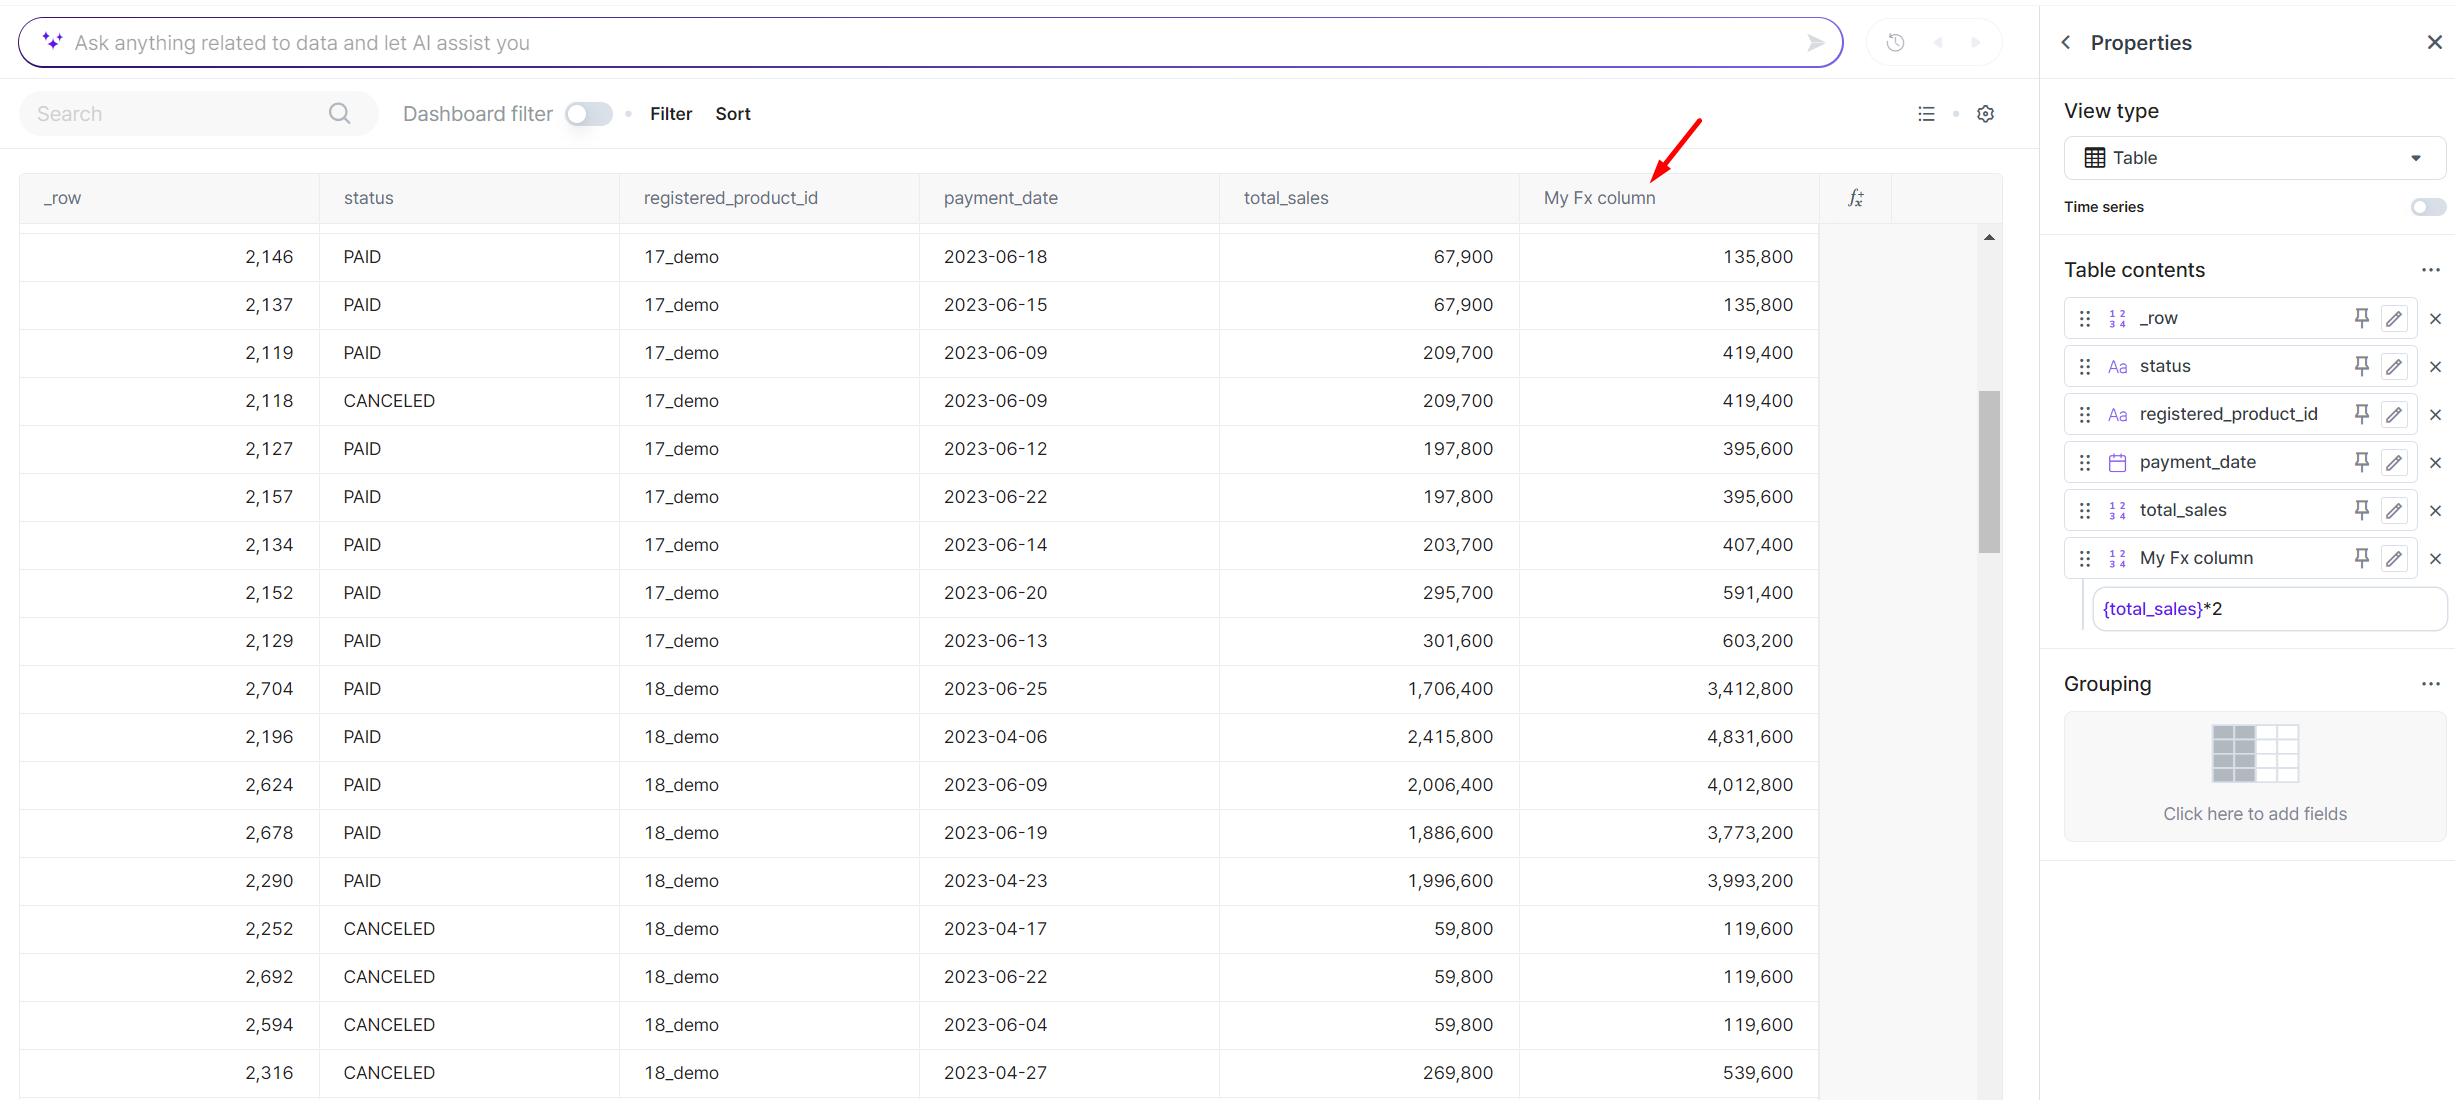Toggle the Dashboard filter switch
This screenshot has width=2455, height=1100.
pos(588,114)
